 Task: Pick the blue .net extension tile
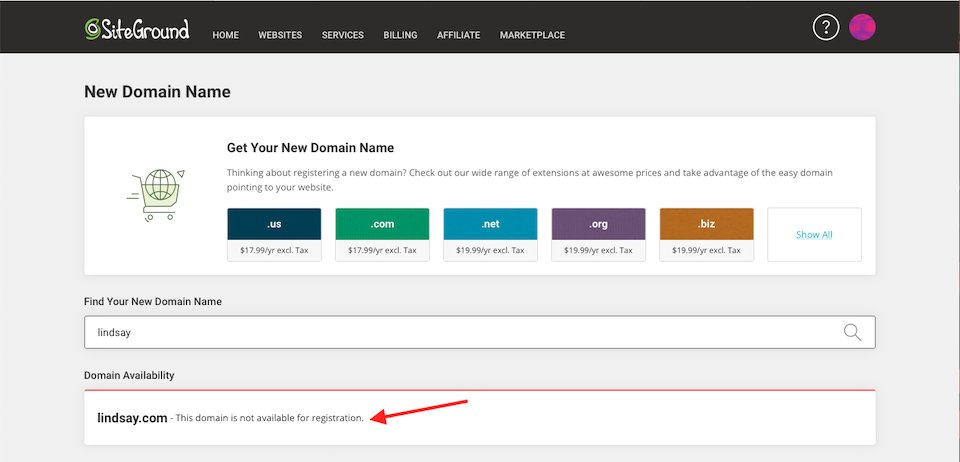[x=490, y=225]
